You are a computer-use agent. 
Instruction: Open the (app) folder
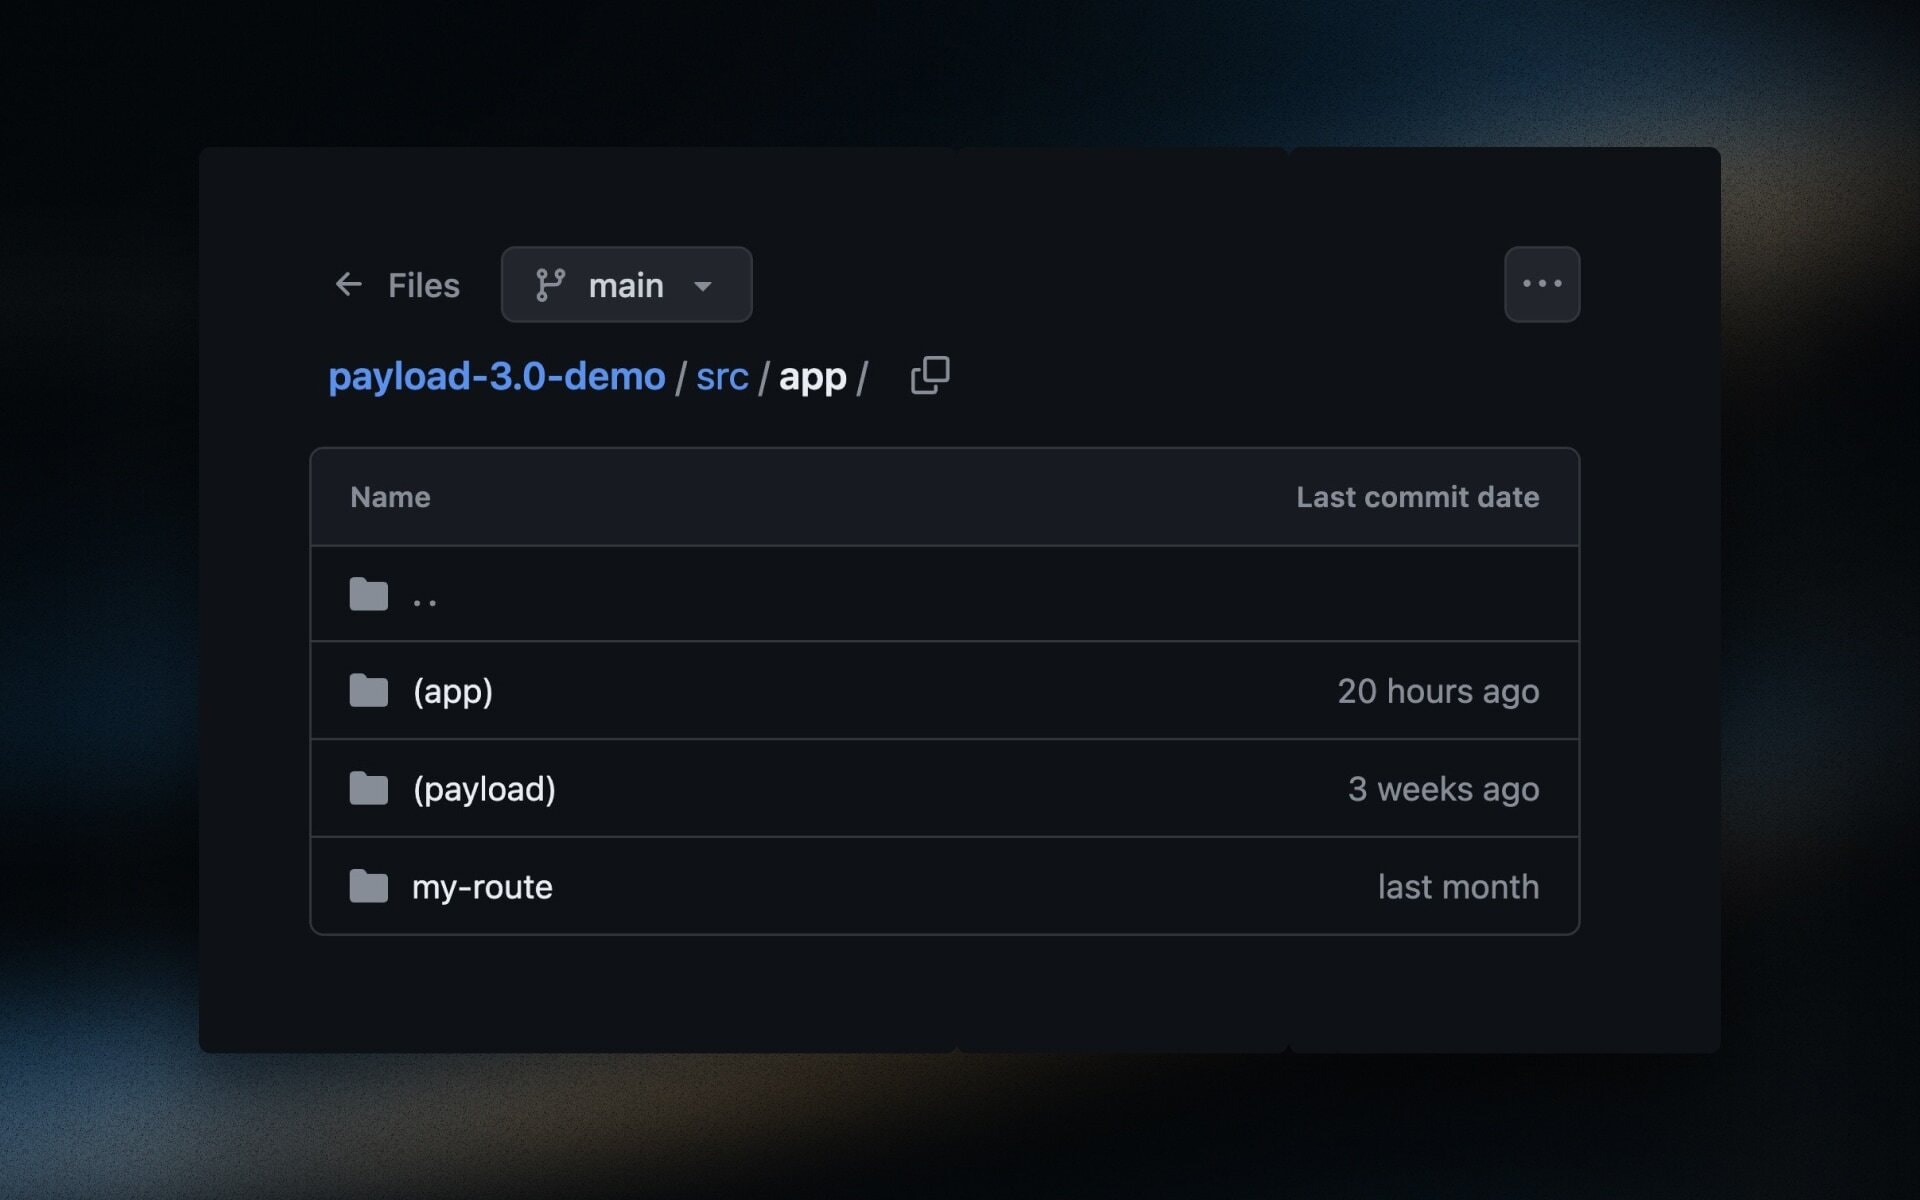(453, 691)
